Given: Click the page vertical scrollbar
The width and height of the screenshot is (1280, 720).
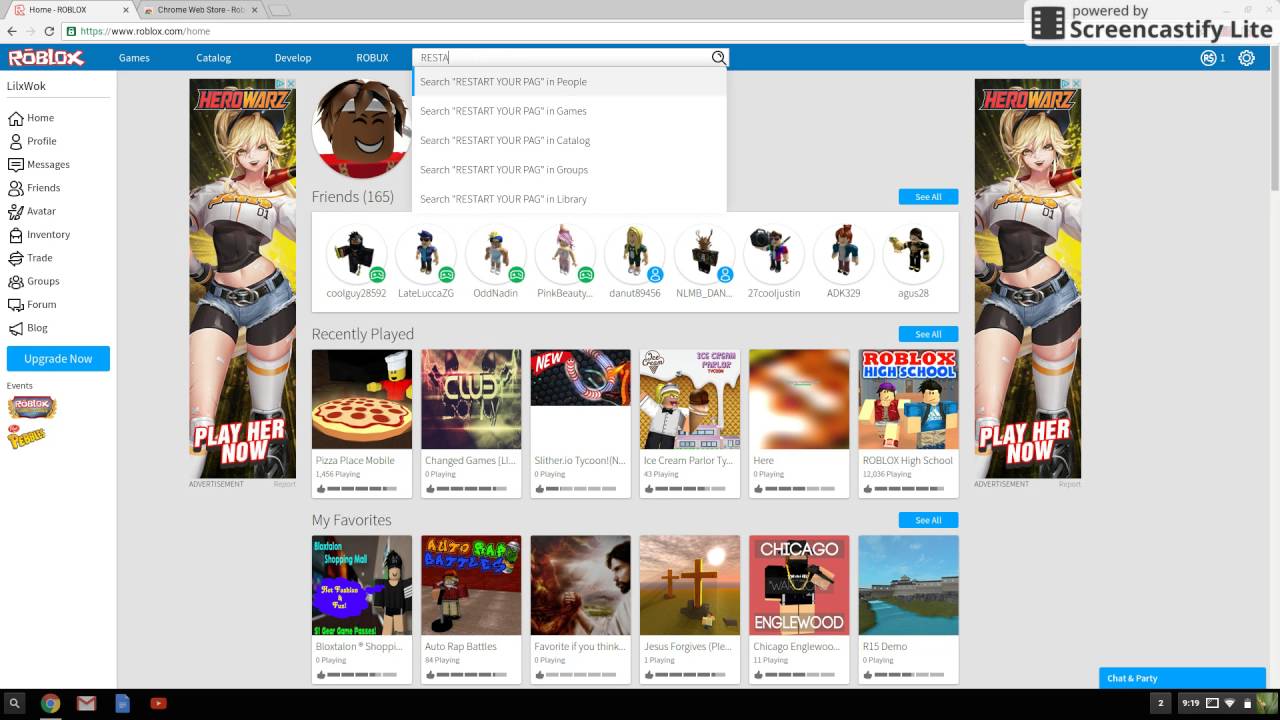Looking at the screenshot, I should tap(1274, 130).
